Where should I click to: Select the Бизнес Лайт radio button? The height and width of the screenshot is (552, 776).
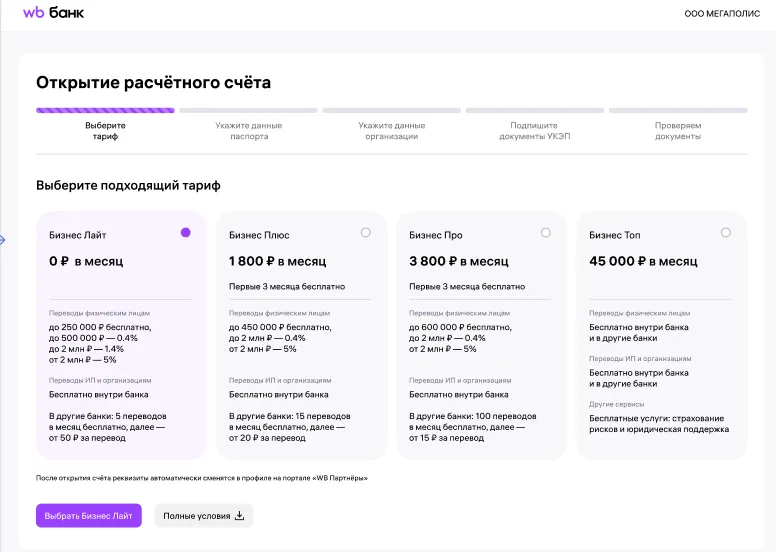click(185, 232)
